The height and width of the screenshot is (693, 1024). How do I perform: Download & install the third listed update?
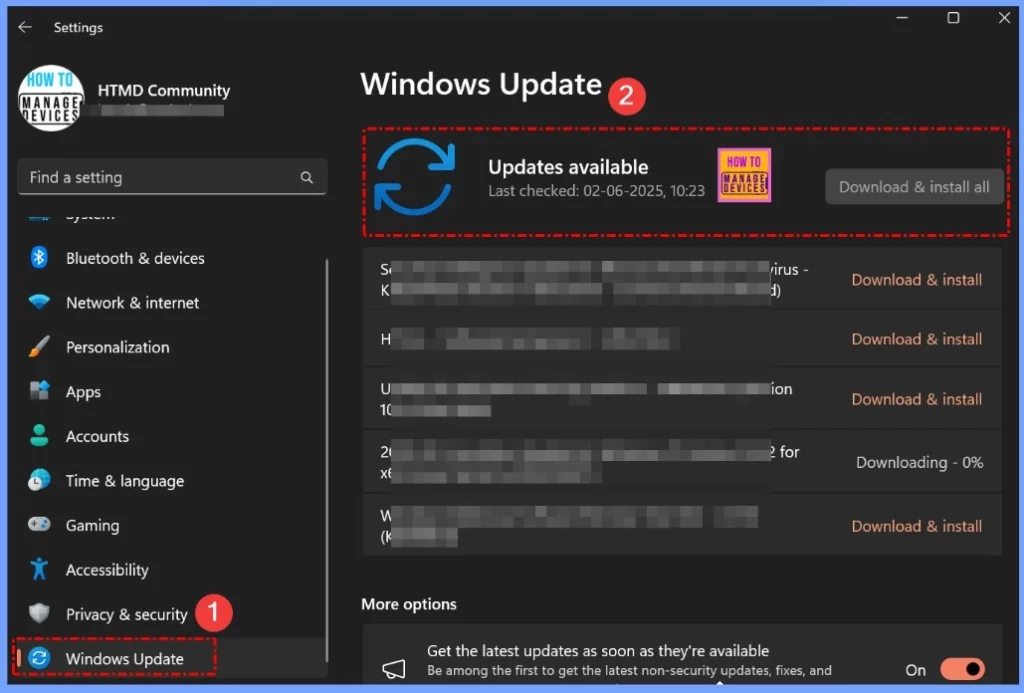click(x=916, y=399)
